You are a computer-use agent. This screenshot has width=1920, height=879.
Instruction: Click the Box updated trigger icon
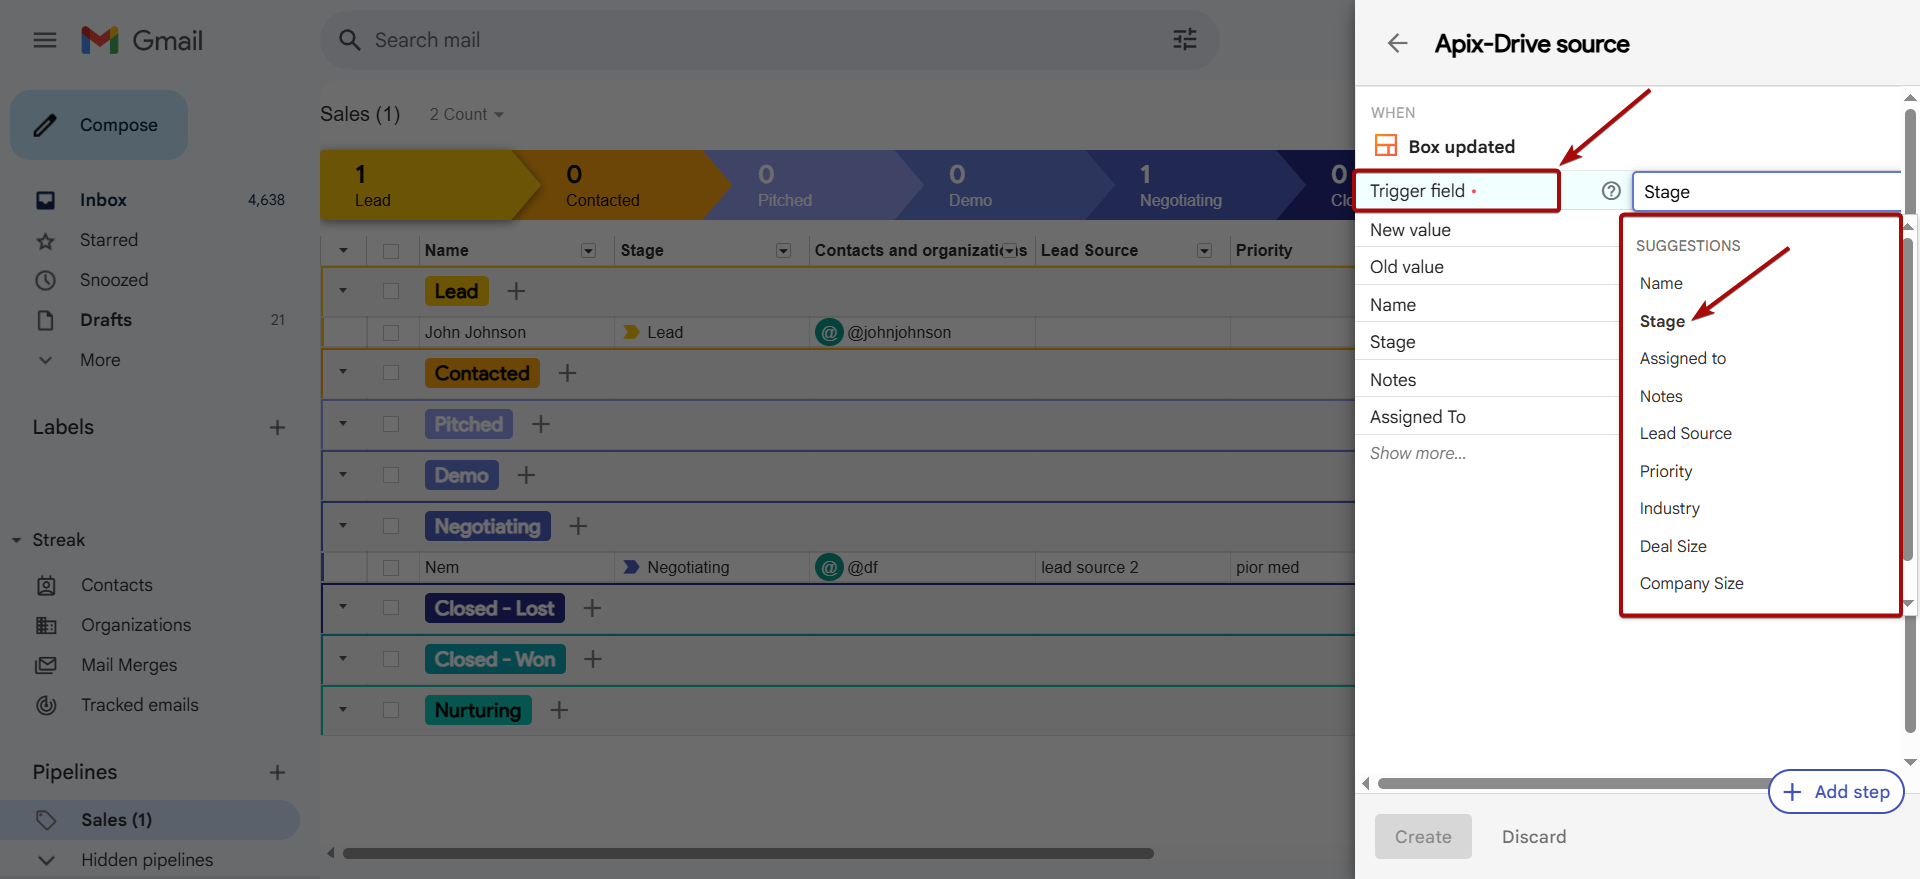click(x=1386, y=146)
